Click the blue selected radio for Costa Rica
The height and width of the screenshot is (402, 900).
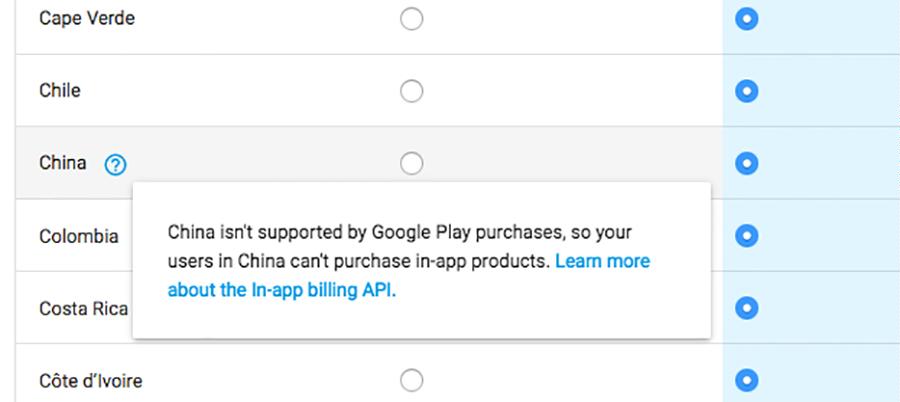[747, 308]
